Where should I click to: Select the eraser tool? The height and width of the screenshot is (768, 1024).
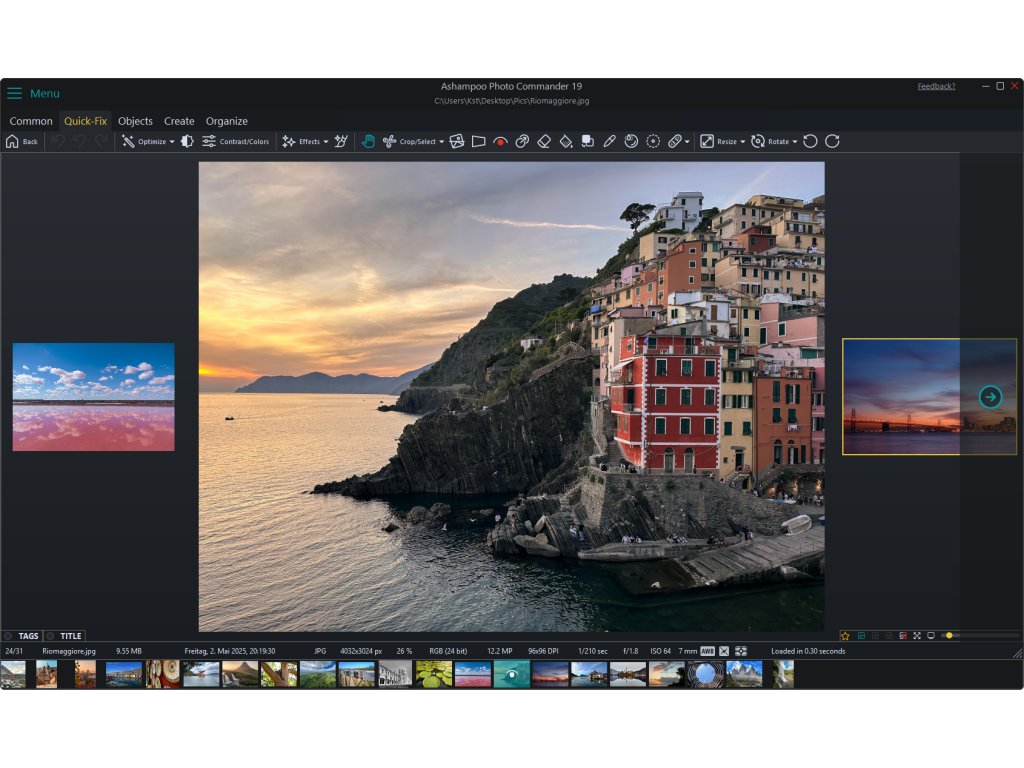(x=544, y=142)
